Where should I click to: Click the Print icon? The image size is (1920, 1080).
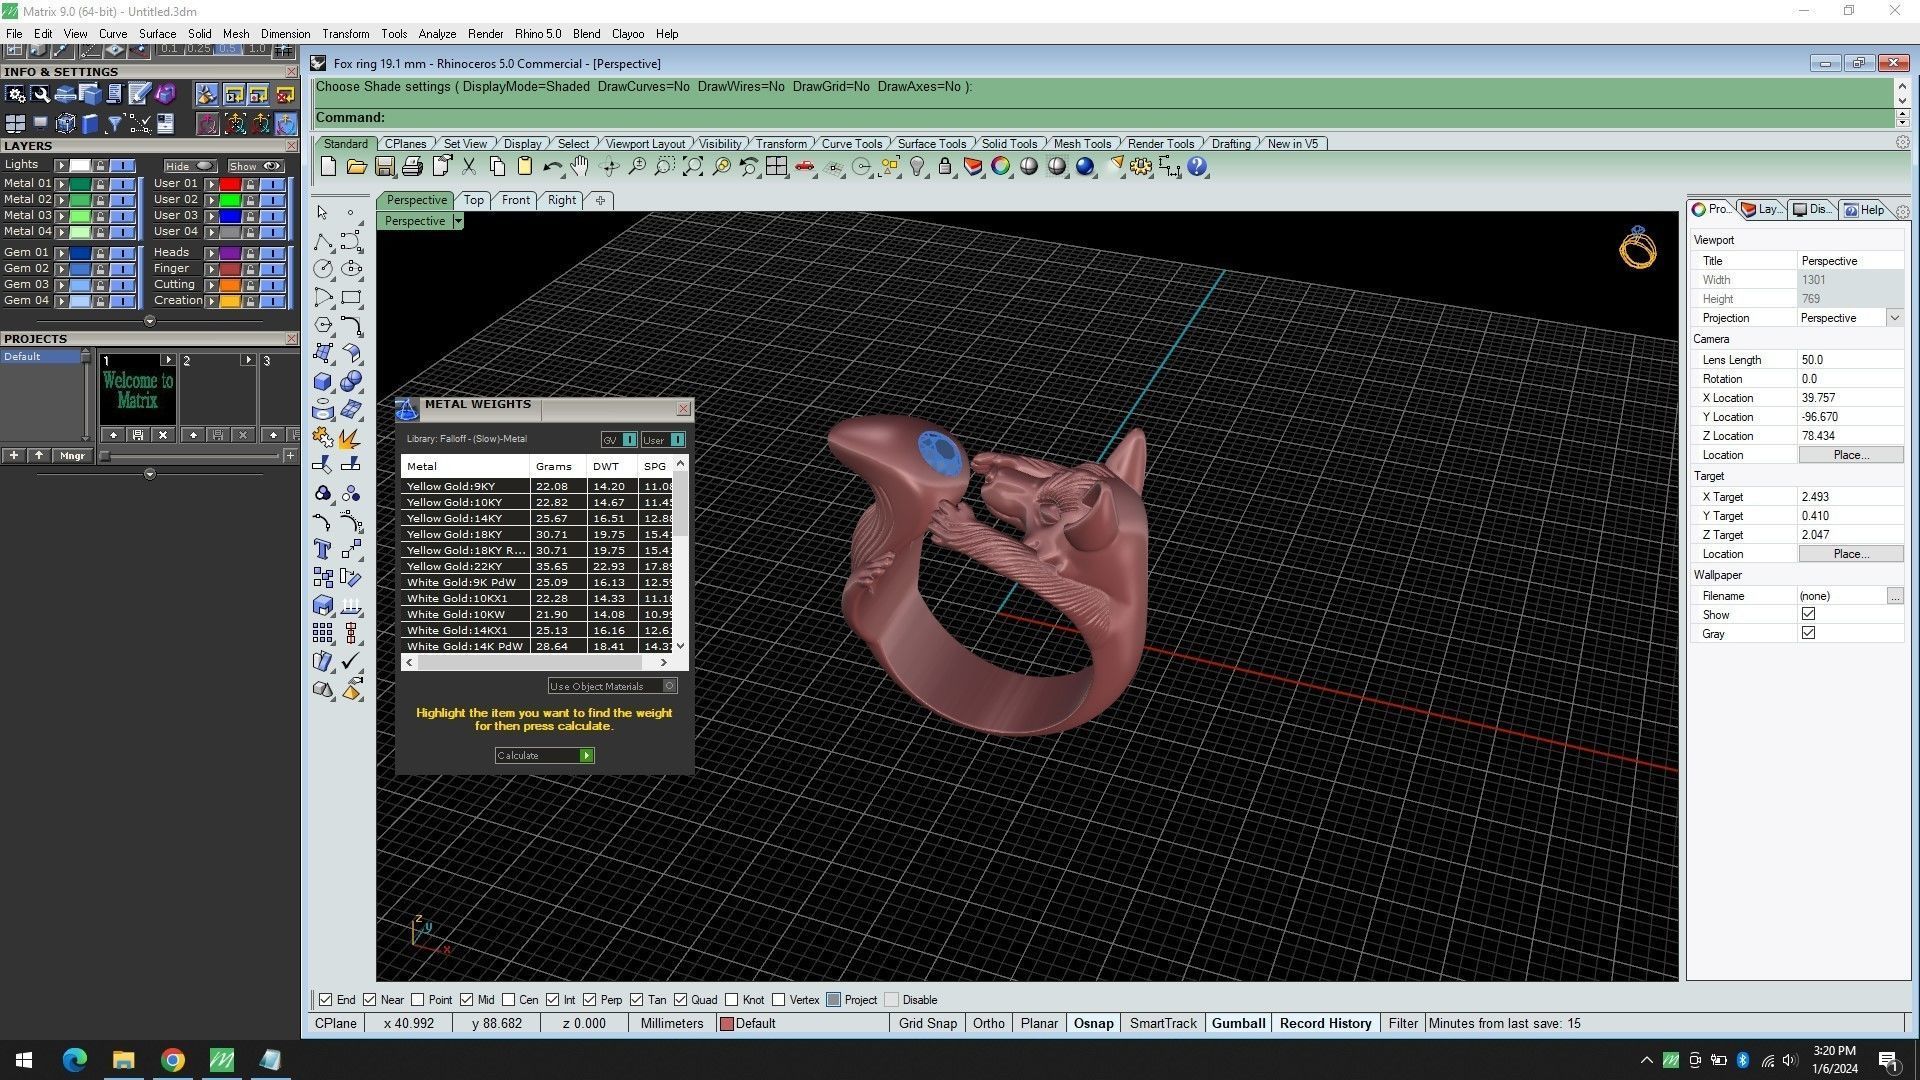pos(412,167)
